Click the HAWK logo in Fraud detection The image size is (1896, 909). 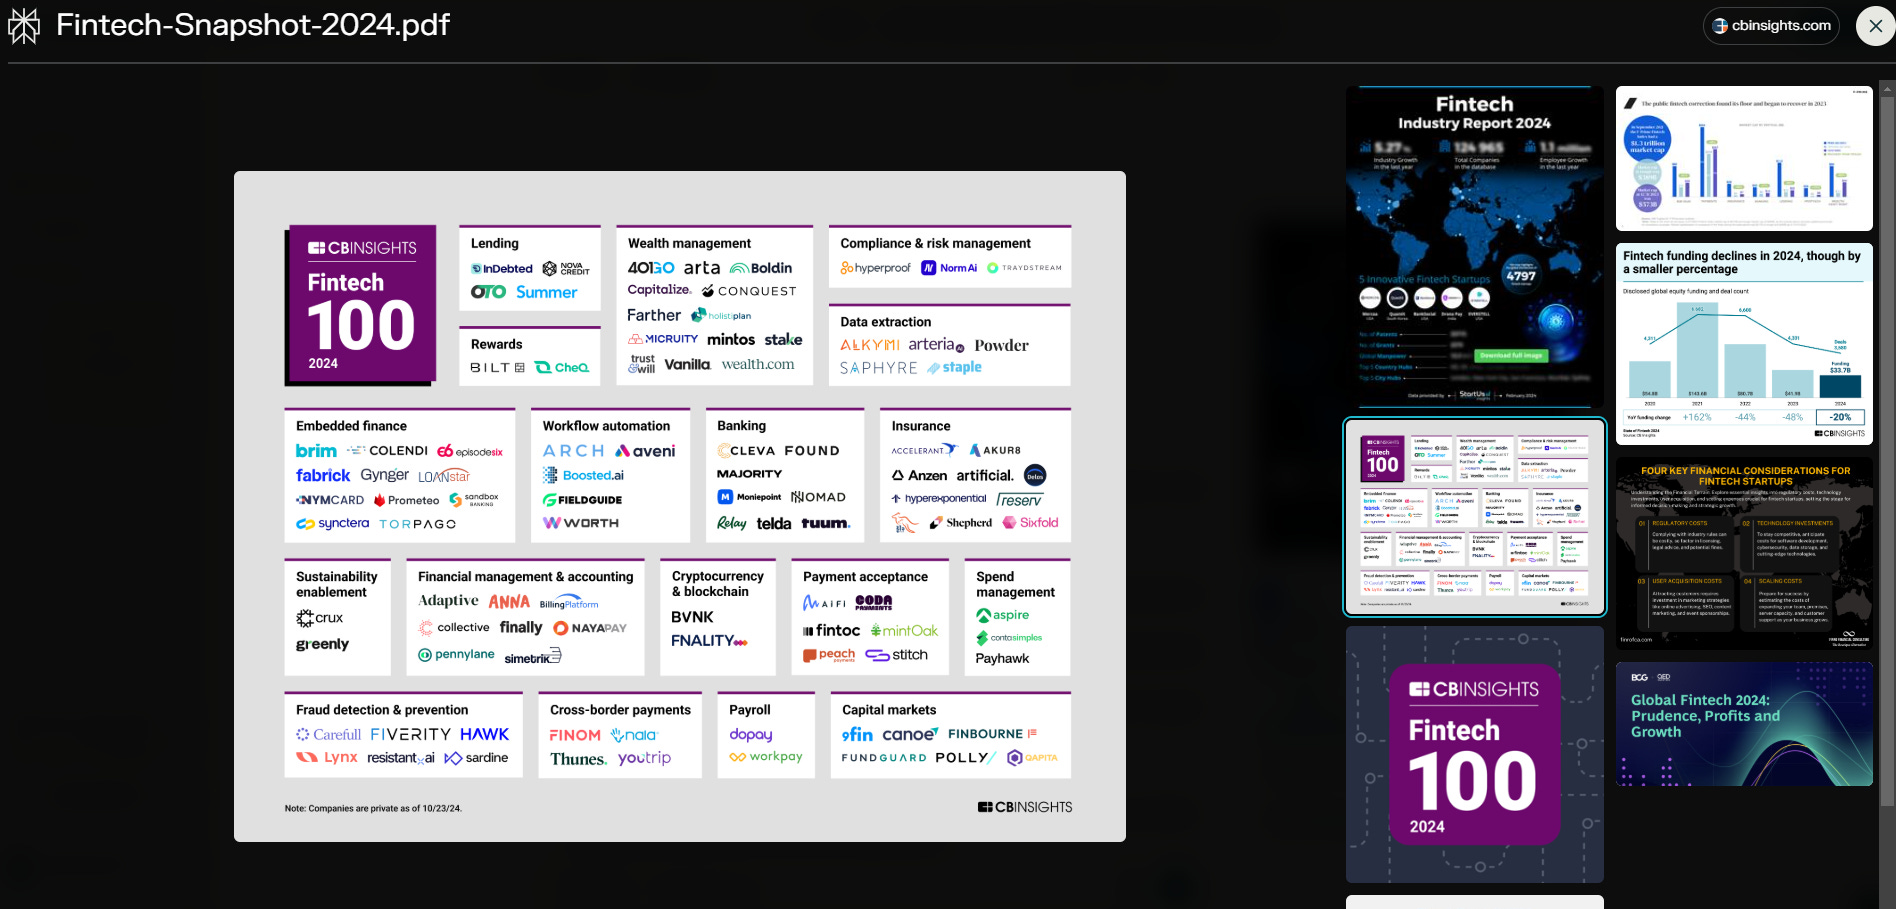point(484,734)
